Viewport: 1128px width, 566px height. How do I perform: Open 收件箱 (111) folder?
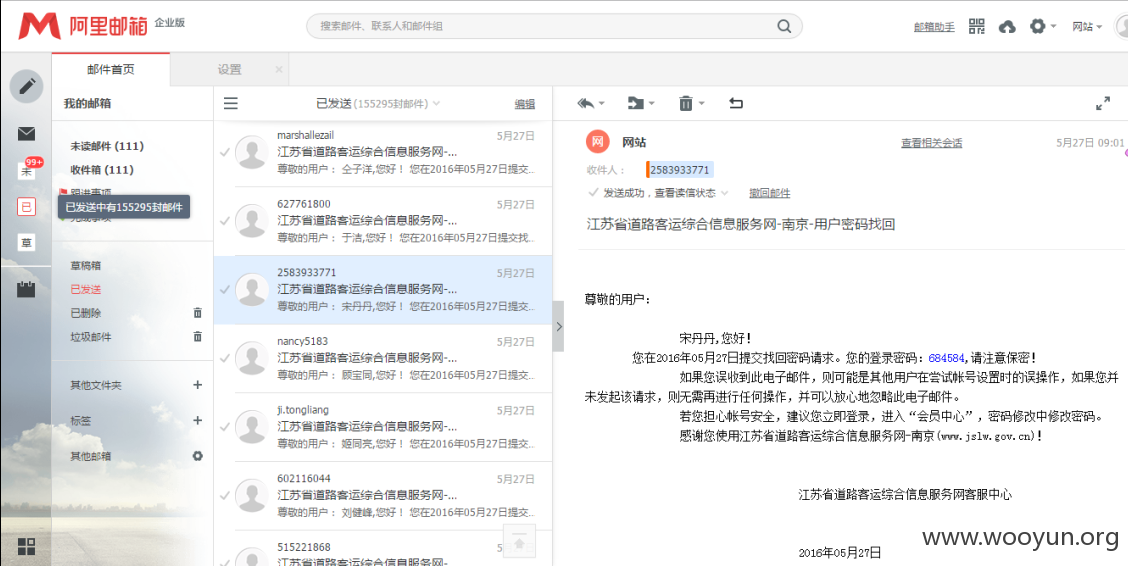point(102,170)
